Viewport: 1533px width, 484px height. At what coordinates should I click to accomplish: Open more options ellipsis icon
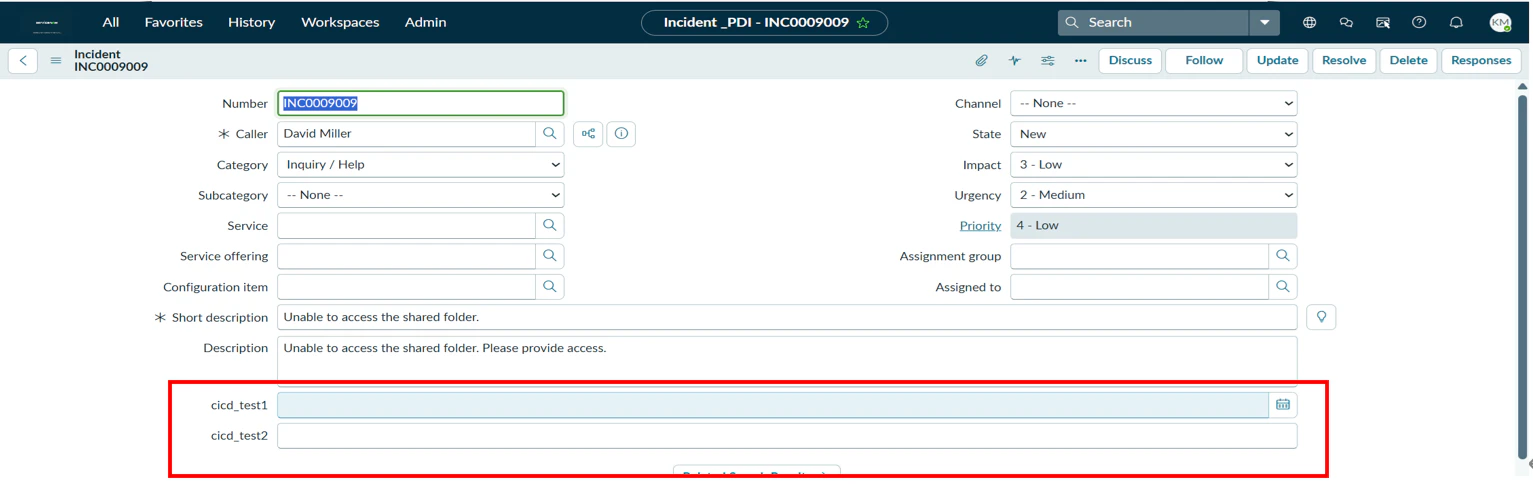click(1080, 61)
